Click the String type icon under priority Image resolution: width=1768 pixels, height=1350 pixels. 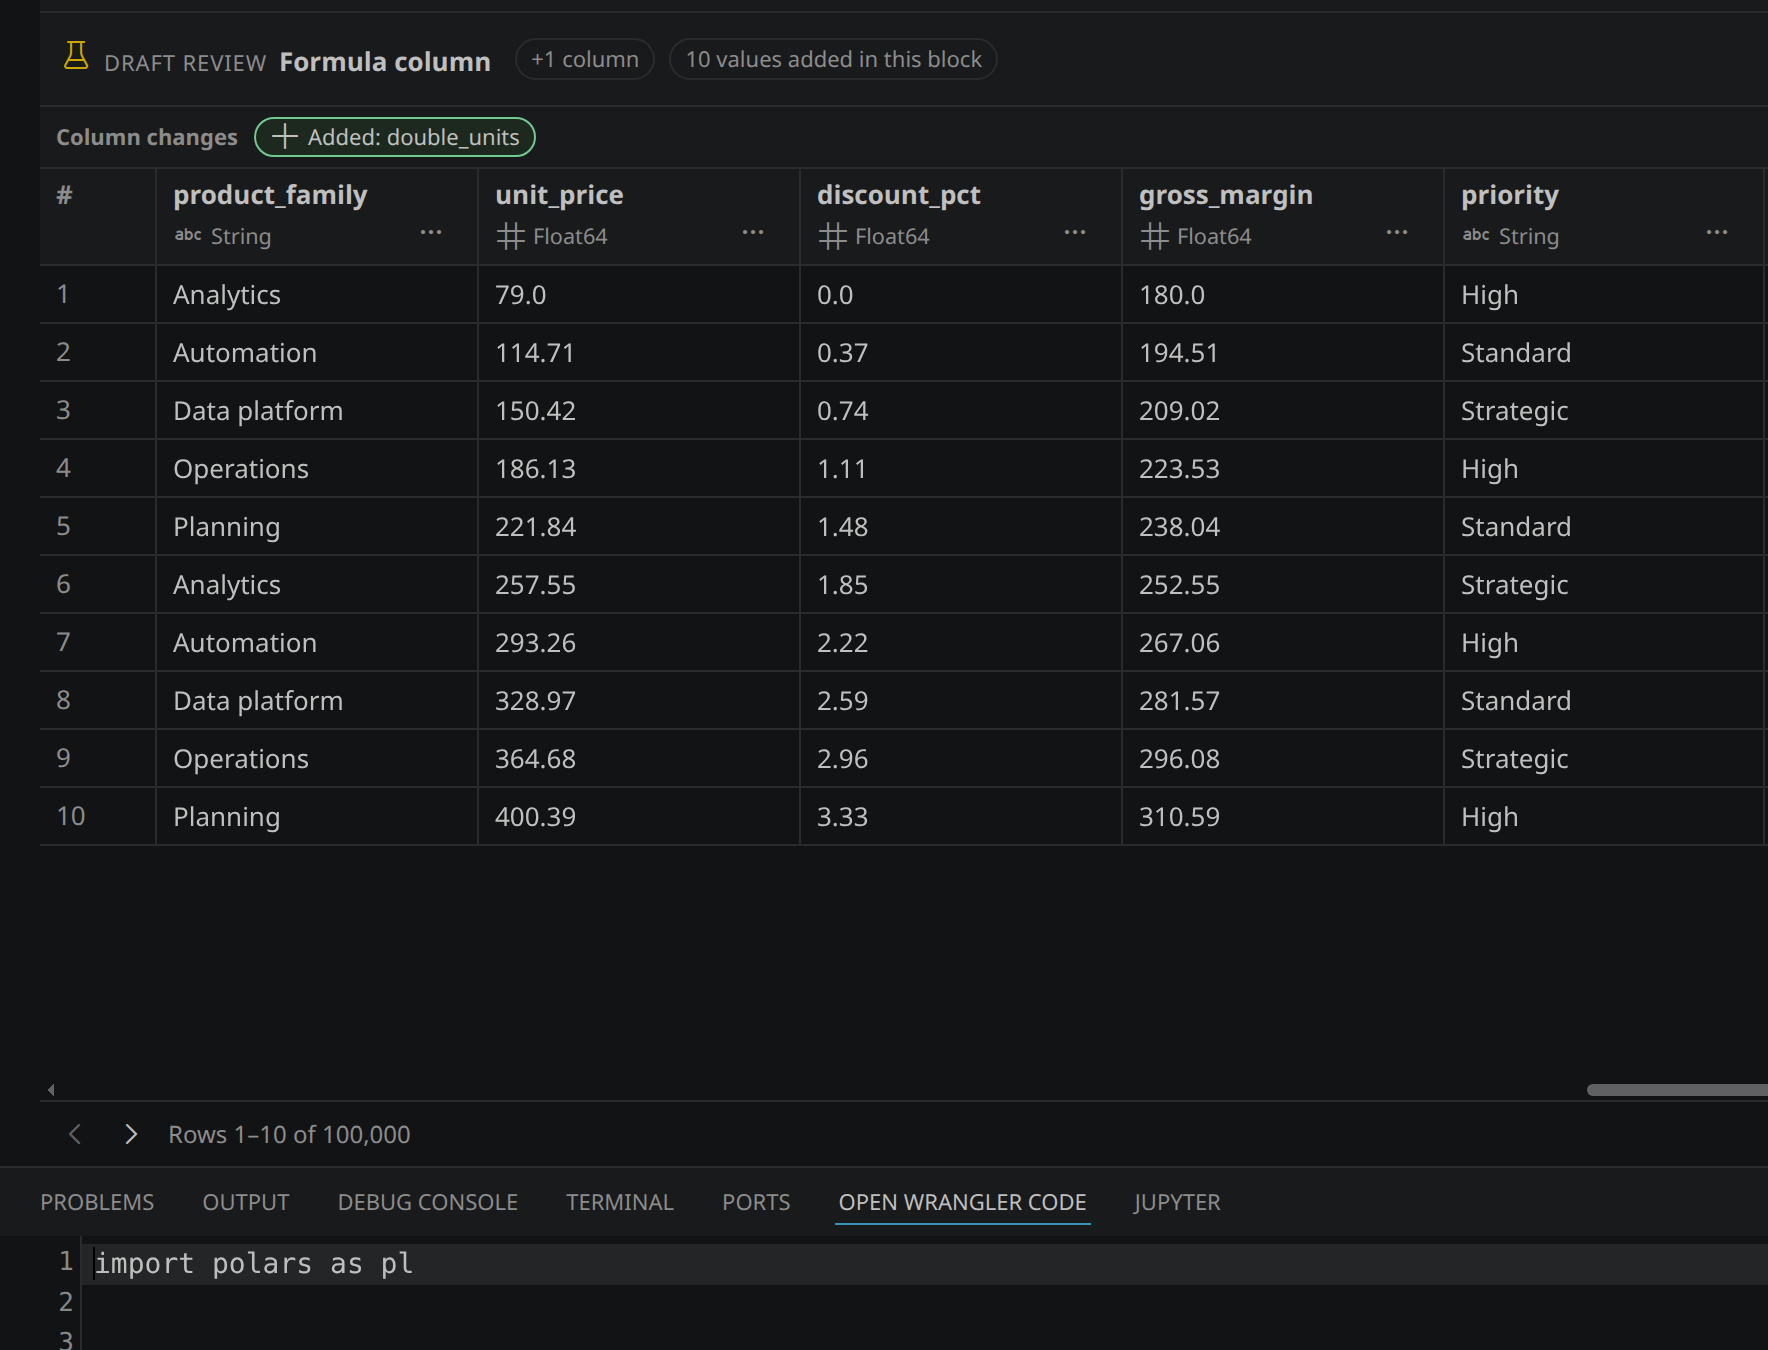pyautogui.click(x=1476, y=235)
